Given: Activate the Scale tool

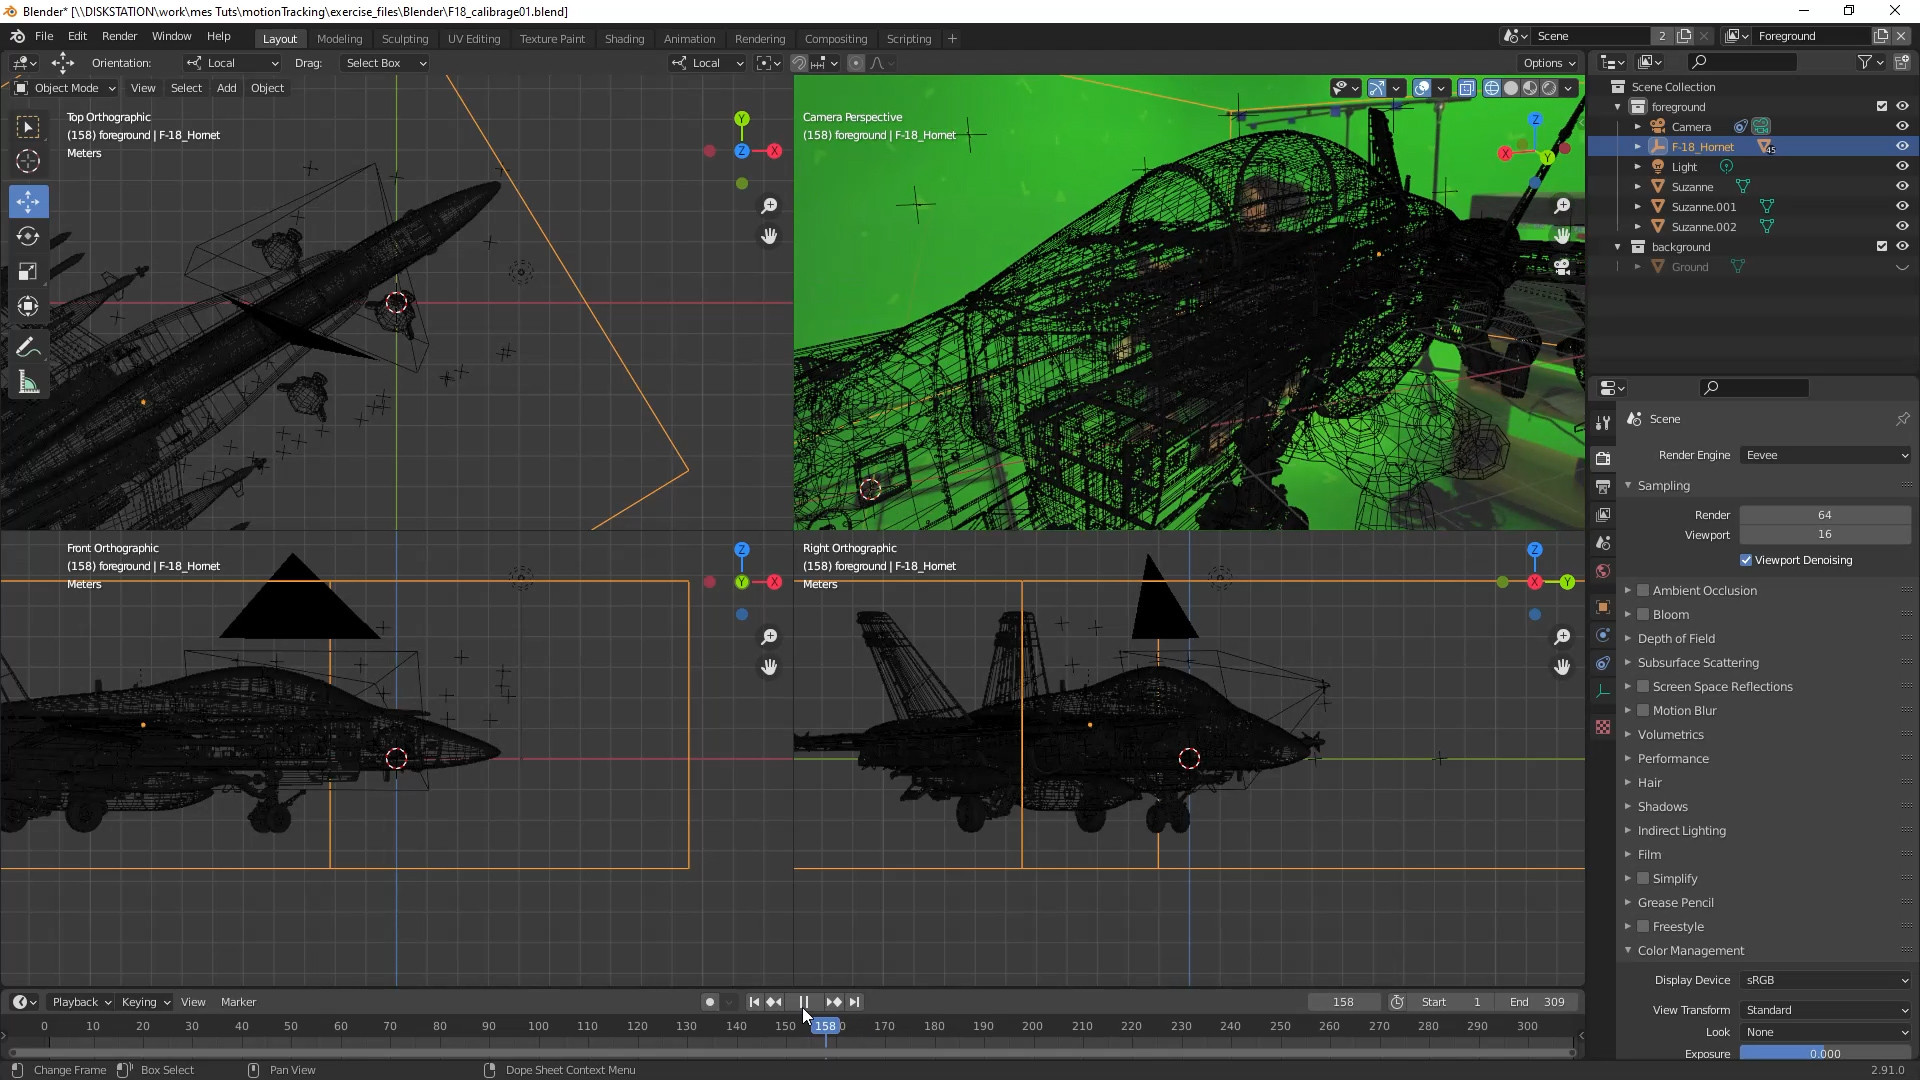Looking at the screenshot, I should [28, 271].
